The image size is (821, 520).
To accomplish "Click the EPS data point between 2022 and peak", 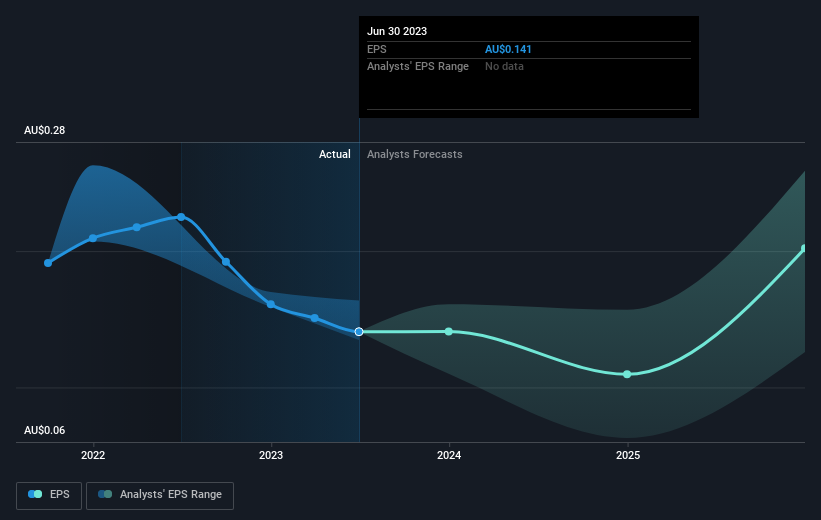I will [x=137, y=227].
